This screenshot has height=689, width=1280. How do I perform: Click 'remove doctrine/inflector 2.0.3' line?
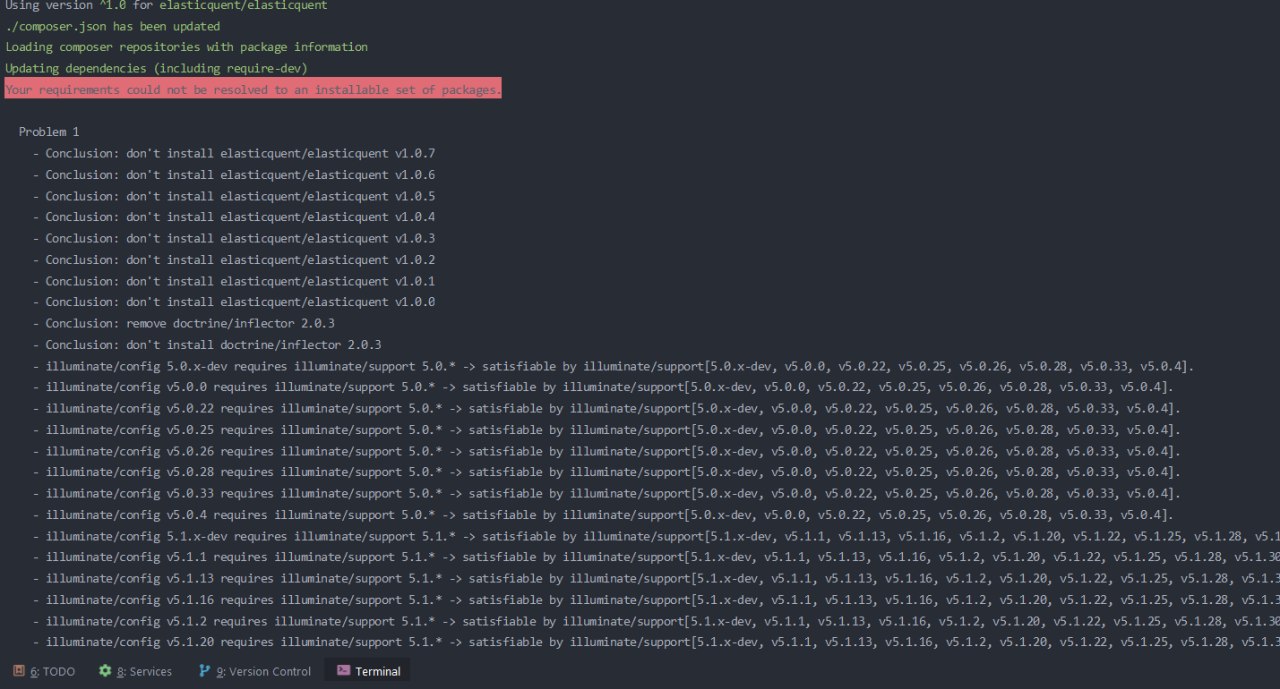click(x=183, y=323)
